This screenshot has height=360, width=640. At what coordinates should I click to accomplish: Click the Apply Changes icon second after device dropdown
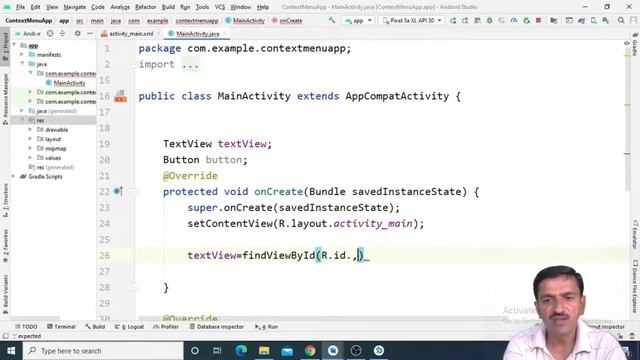[x=465, y=20]
